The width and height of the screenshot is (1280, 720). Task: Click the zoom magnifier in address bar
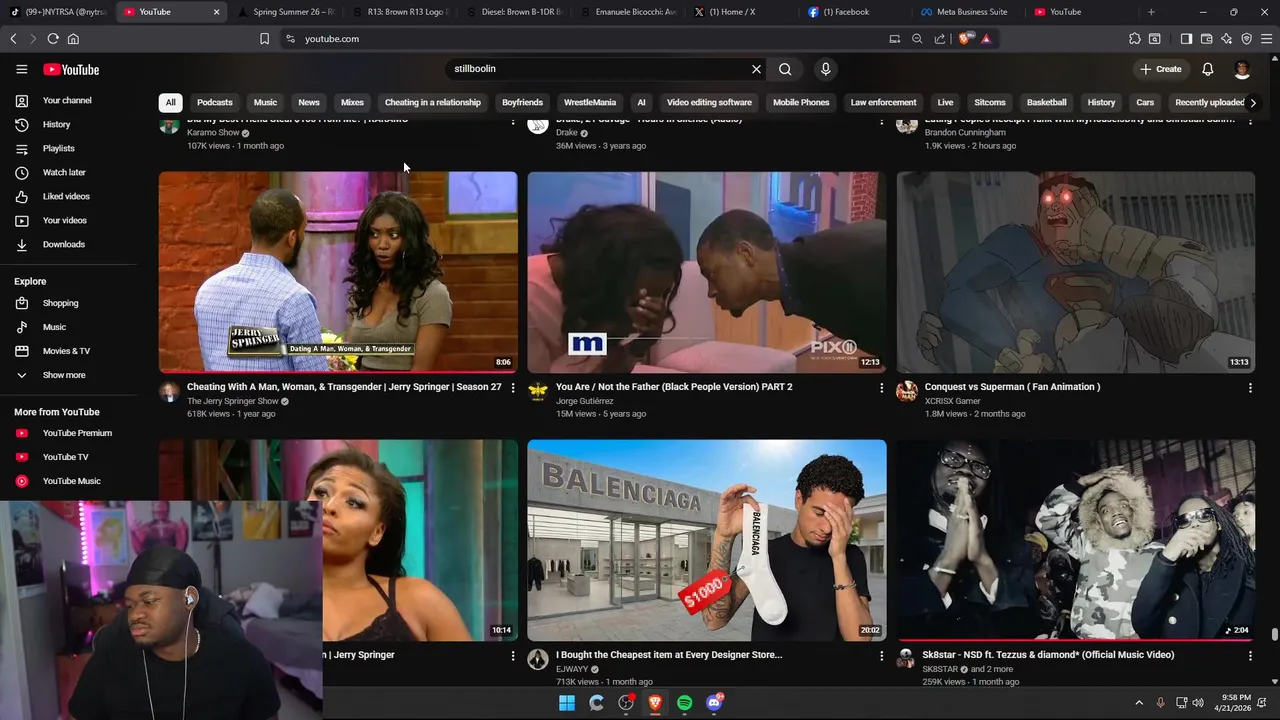[917, 39]
